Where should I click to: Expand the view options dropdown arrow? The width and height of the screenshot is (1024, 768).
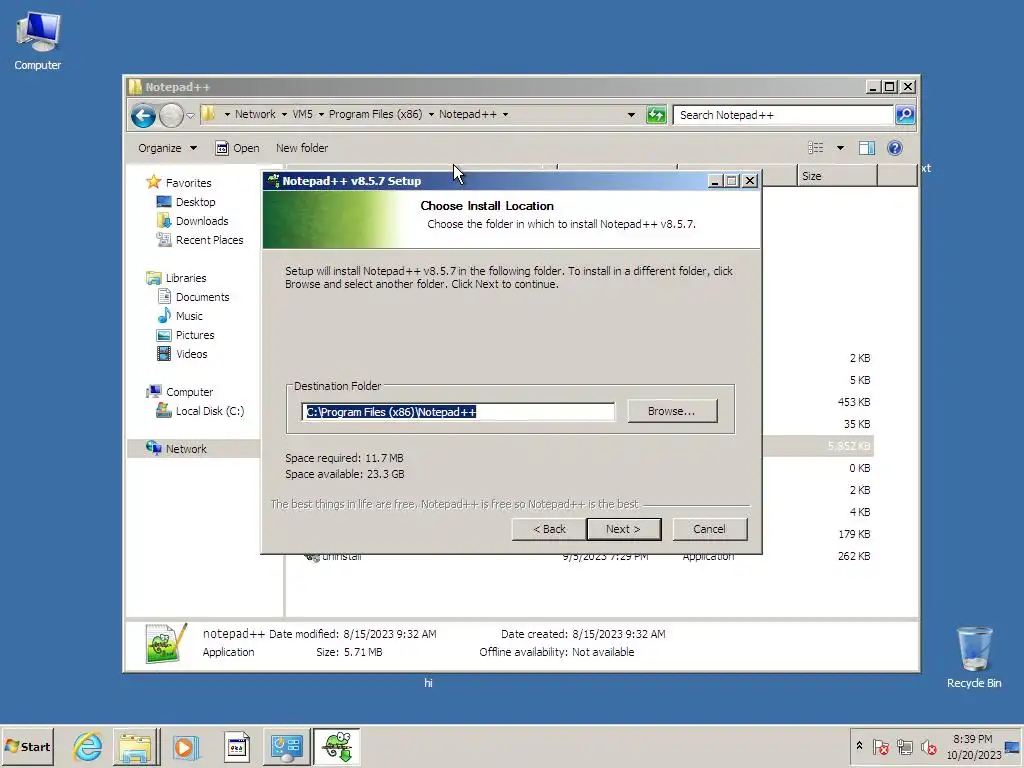840,148
